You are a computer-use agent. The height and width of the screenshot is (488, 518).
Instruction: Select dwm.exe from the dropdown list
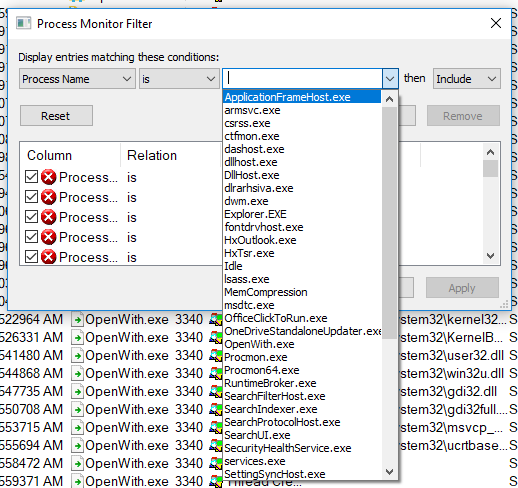[x=302, y=201]
